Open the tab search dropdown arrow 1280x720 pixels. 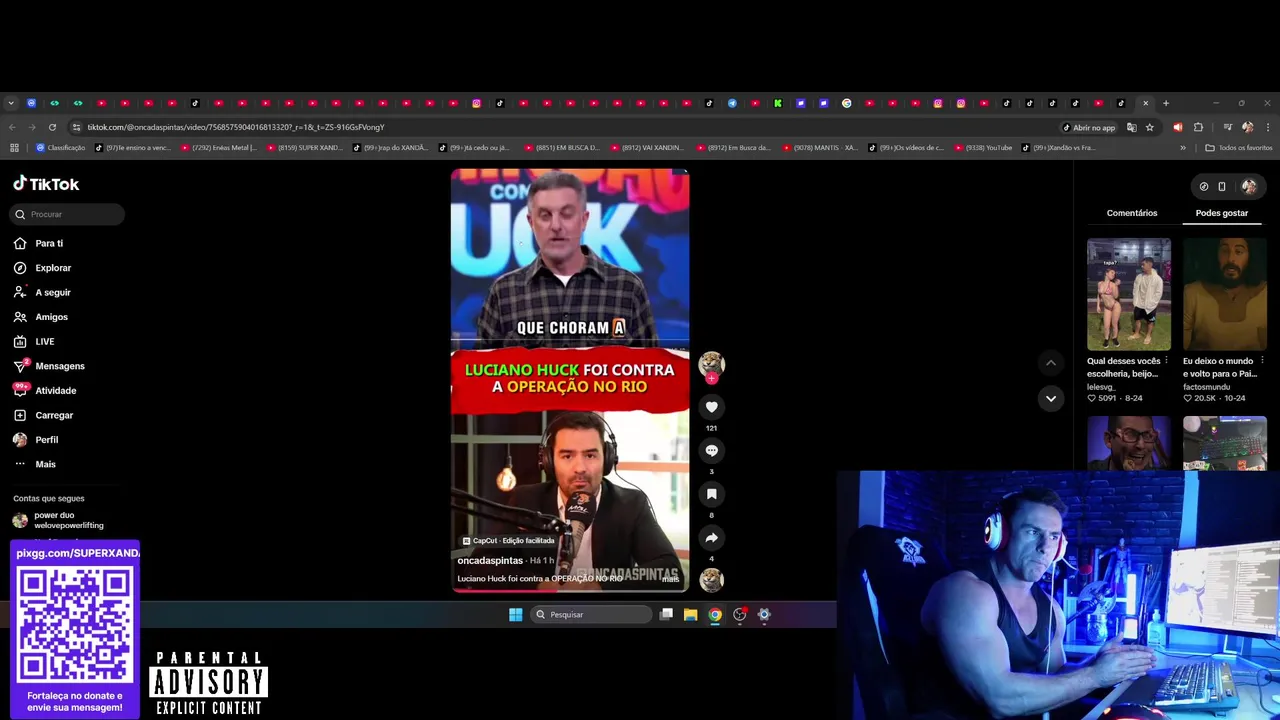pyautogui.click(x=11, y=103)
